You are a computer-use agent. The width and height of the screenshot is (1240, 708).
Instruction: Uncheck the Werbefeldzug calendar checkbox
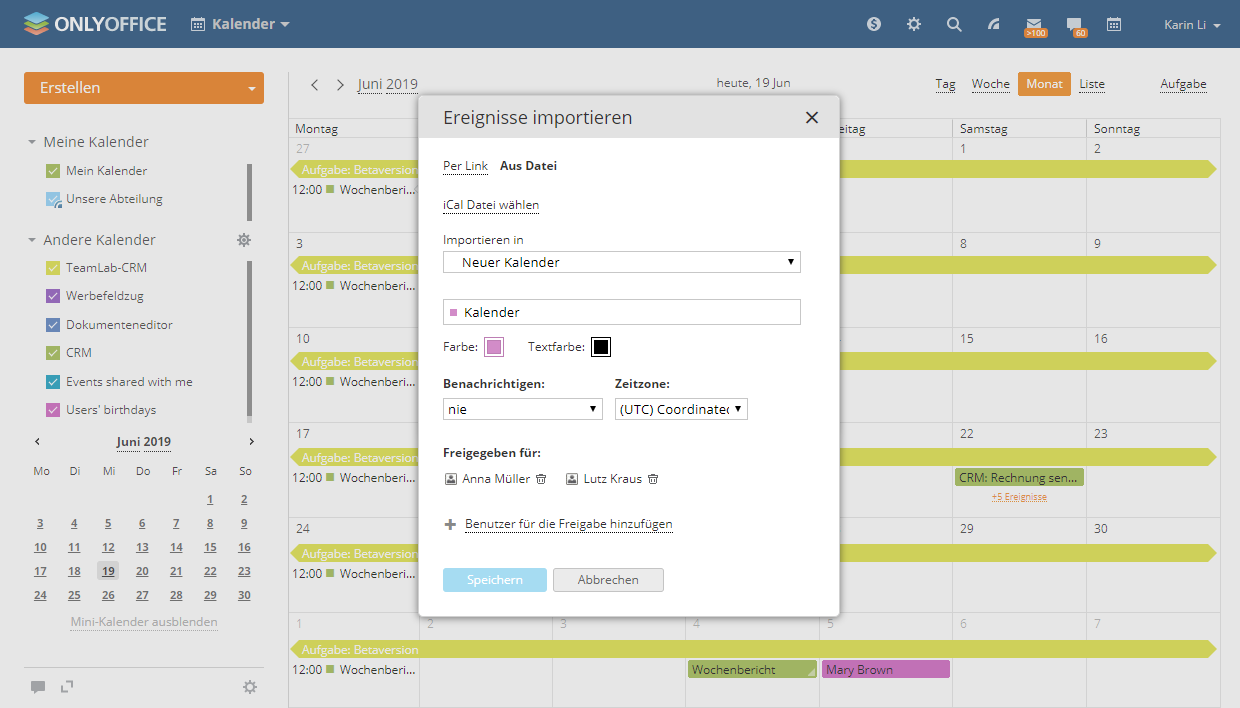coord(53,296)
